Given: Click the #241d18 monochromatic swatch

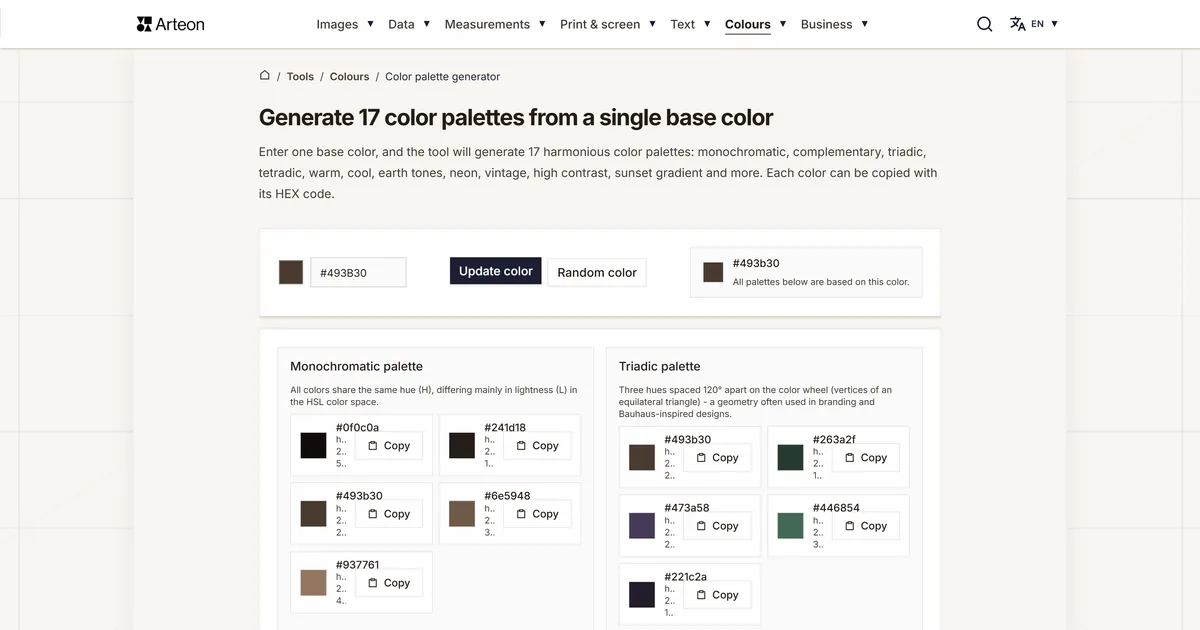Looking at the screenshot, I should point(462,446).
